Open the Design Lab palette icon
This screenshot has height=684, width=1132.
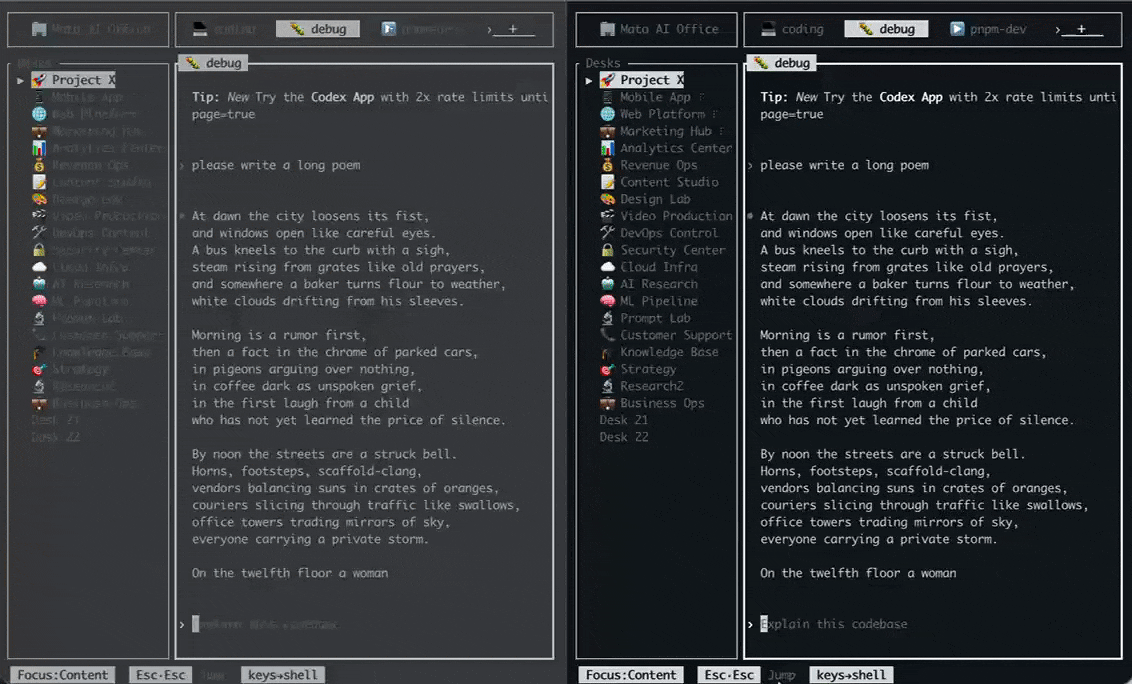coord(608,199)
